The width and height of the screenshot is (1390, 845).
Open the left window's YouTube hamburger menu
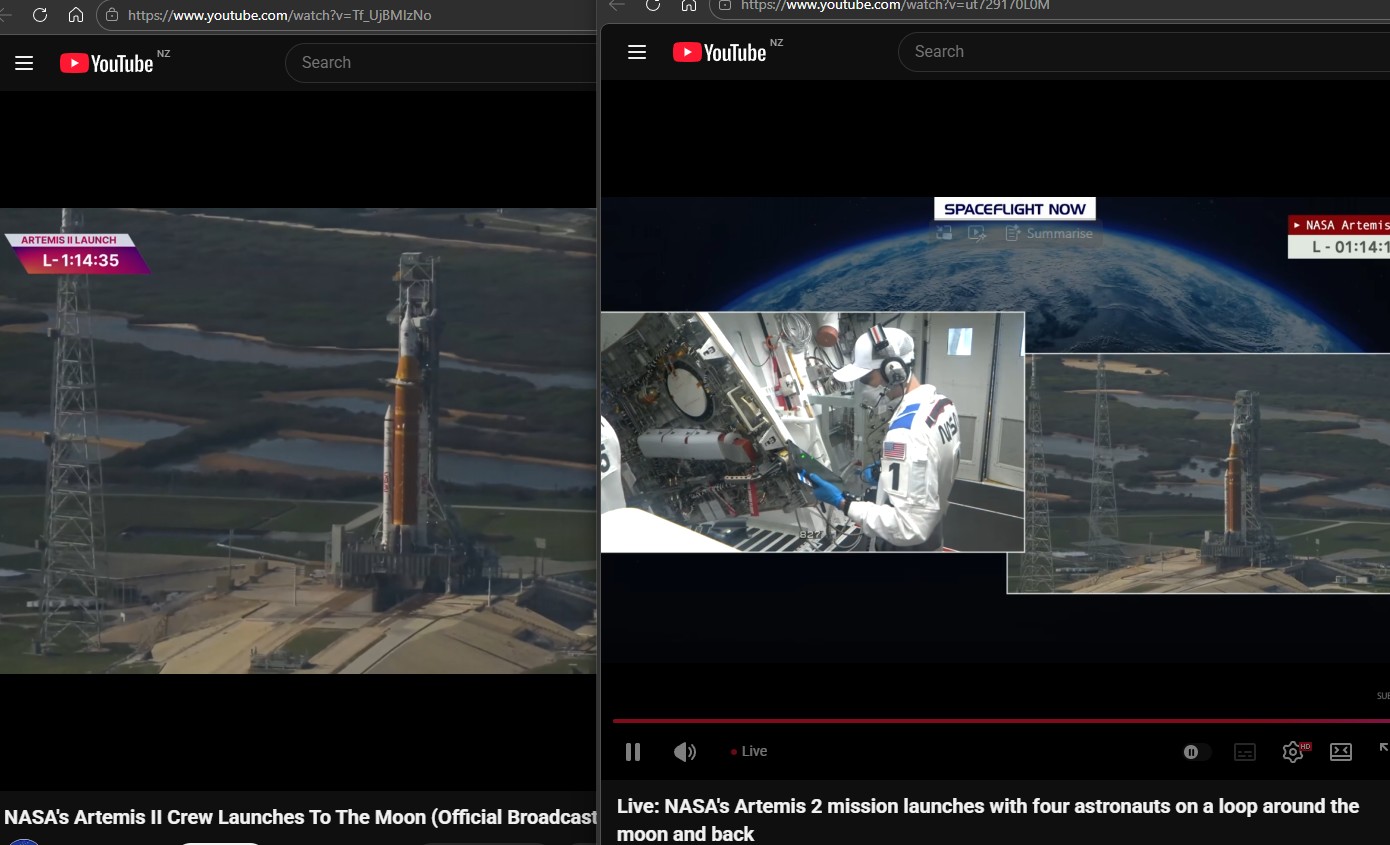click(24, 63)
